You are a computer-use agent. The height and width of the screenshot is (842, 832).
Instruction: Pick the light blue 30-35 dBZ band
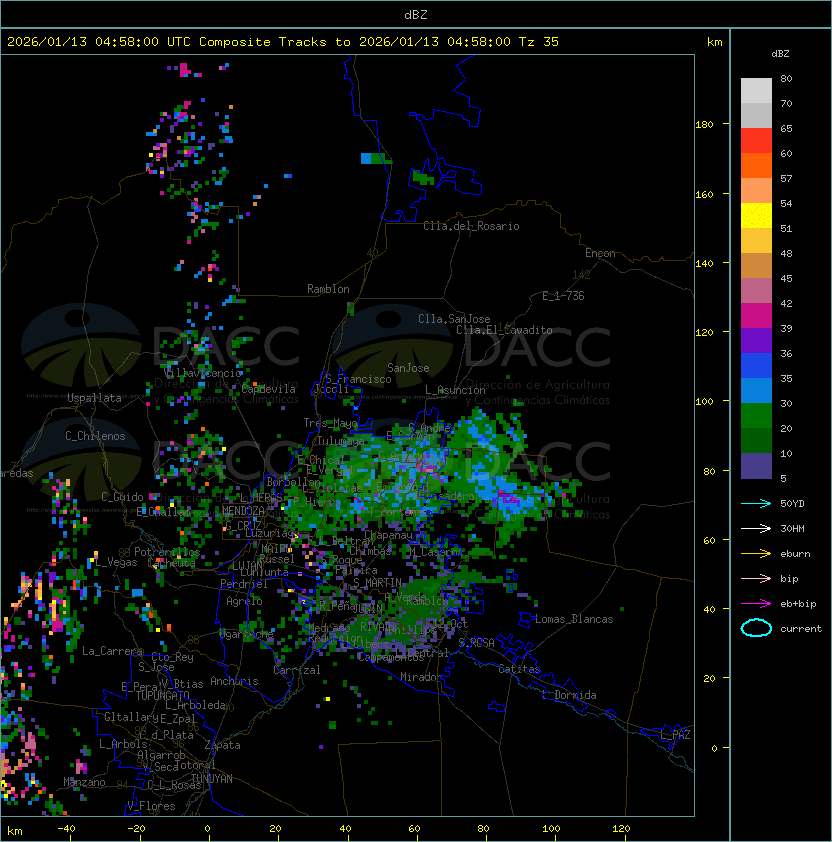click(x=756, y=391)
